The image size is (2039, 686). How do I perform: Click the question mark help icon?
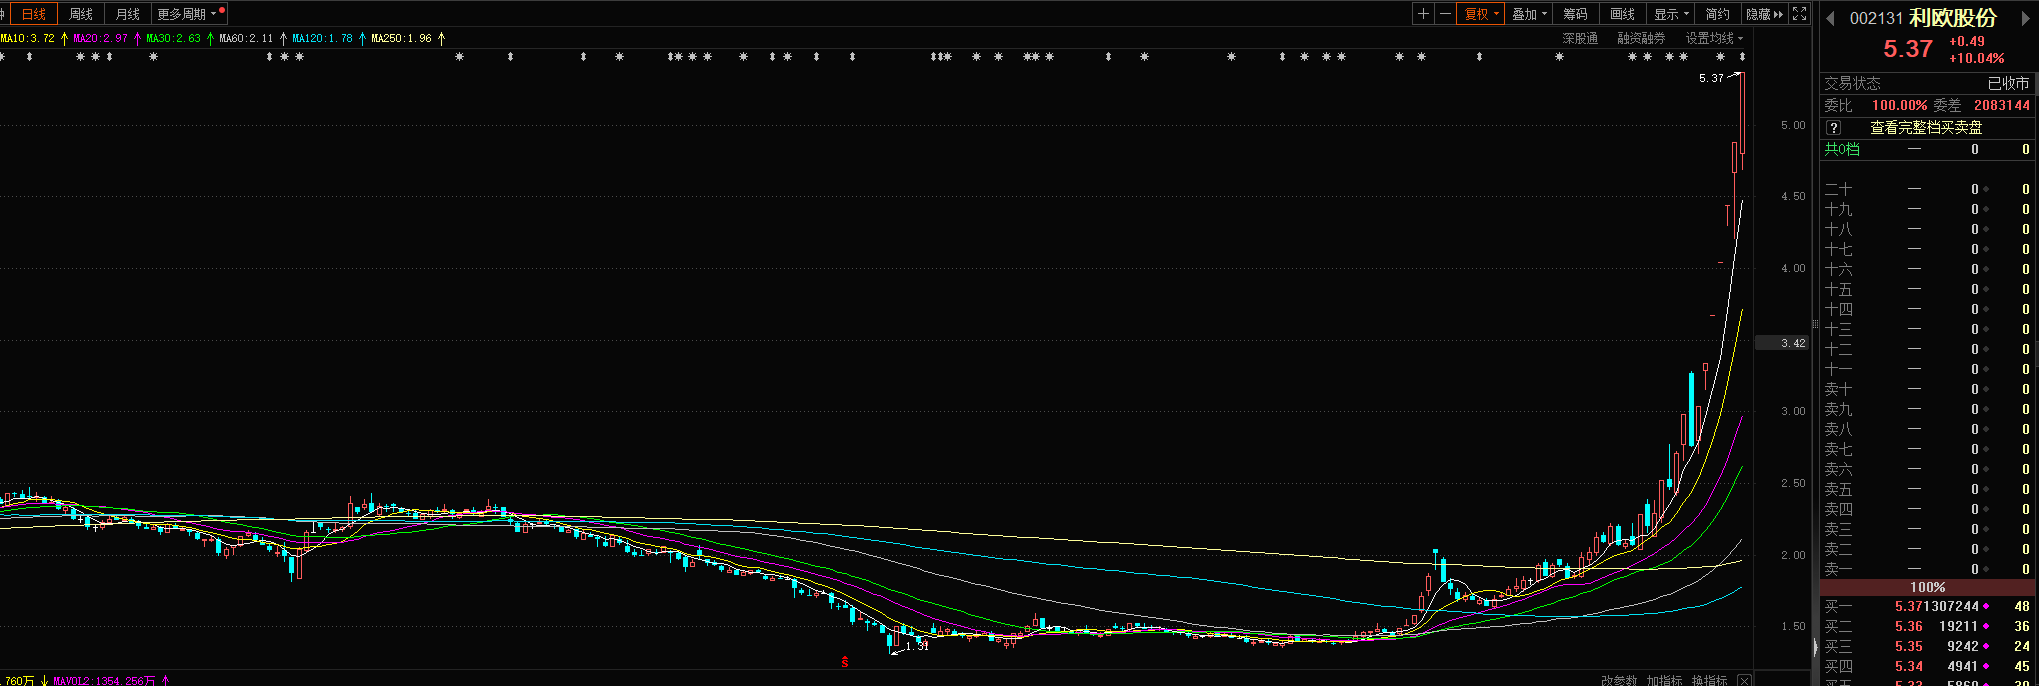(1833, 128)
